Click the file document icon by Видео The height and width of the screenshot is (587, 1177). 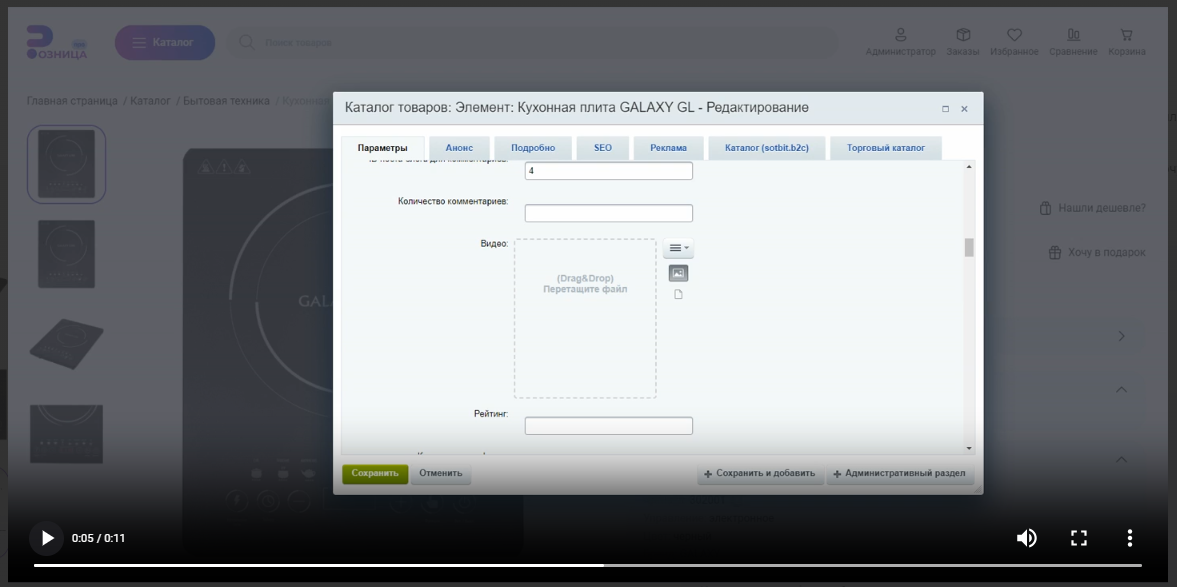click(679, 294)
